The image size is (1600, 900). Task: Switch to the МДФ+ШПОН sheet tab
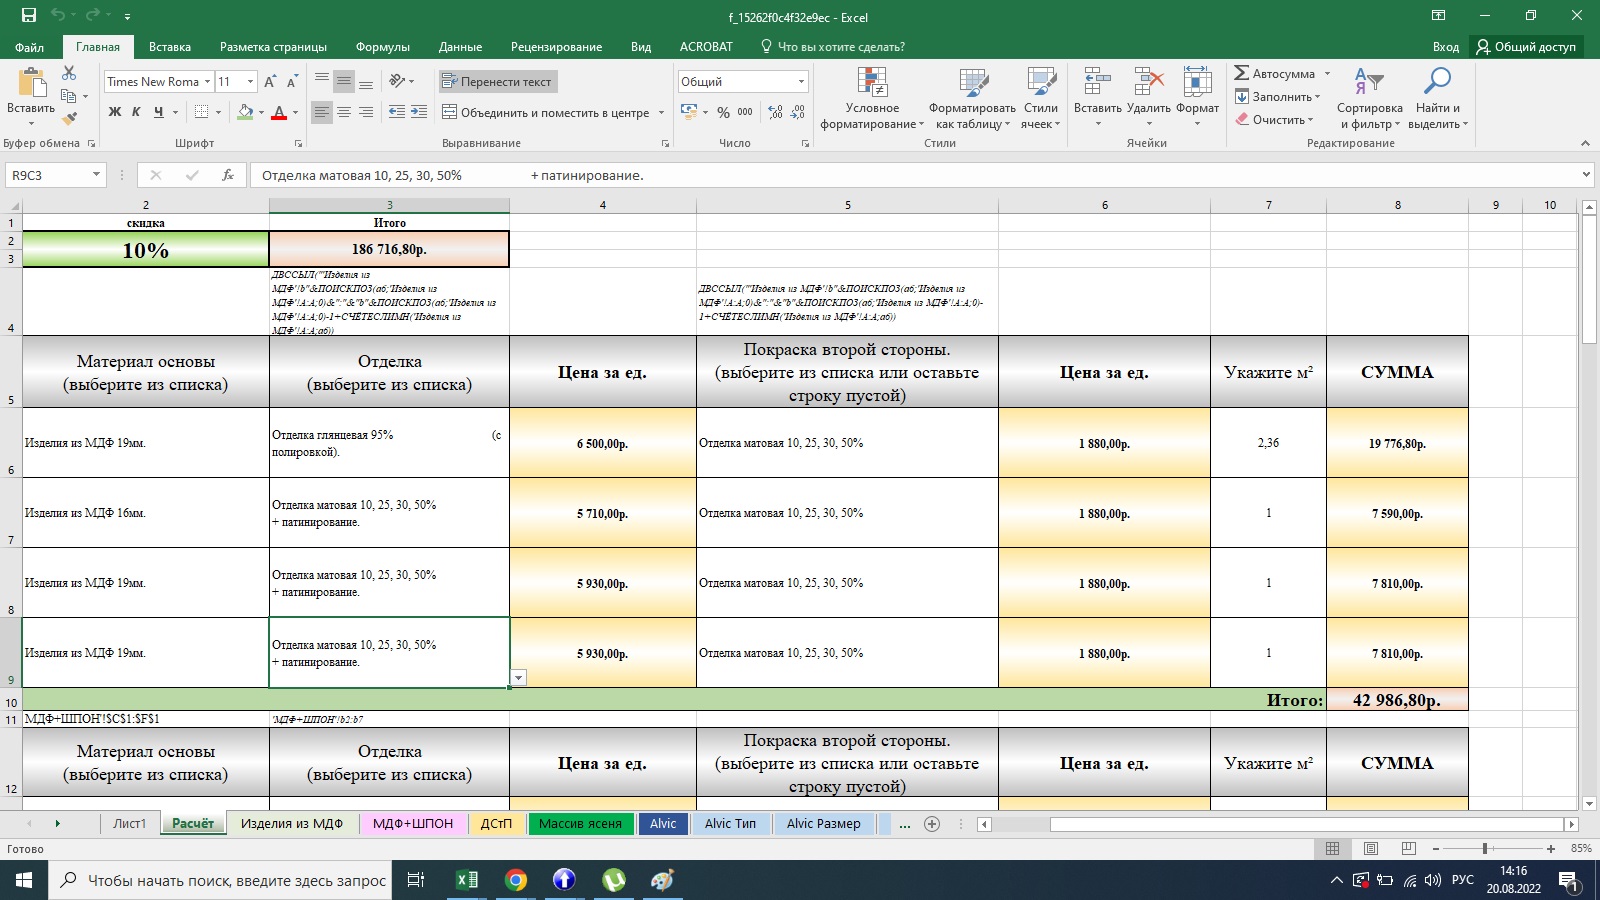pyautogui.click(x=412, y=824)
